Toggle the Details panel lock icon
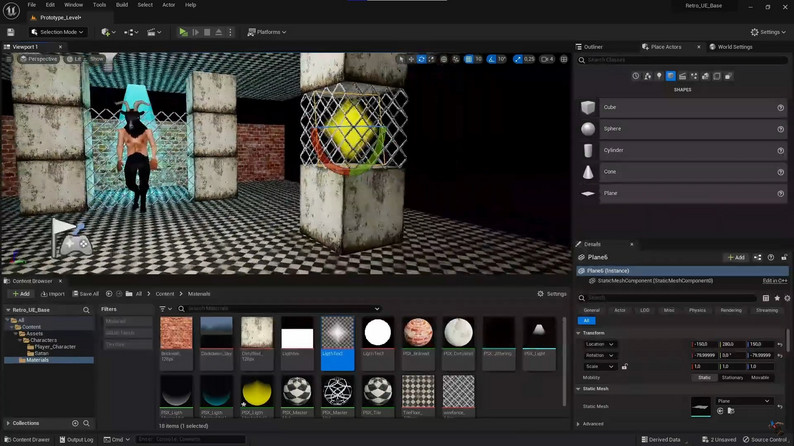The height and width of the screenshot is (446, 794). pos(784,257)
